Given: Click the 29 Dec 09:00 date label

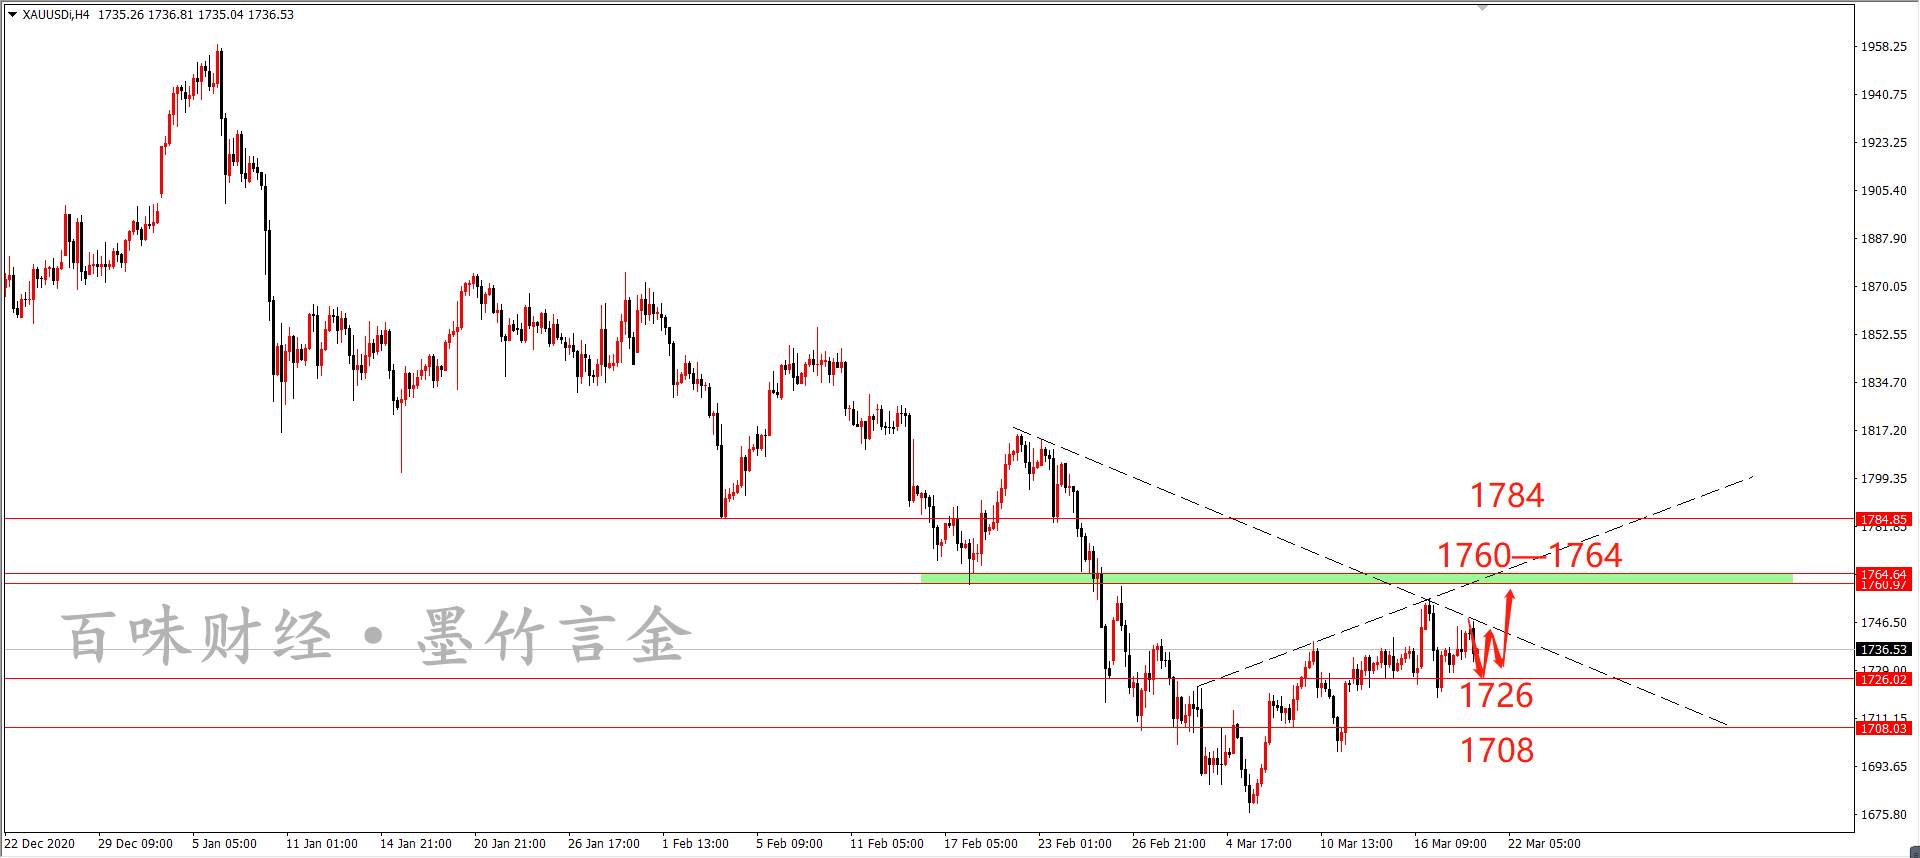Looking at the screenshot, I should coord(135,844).
